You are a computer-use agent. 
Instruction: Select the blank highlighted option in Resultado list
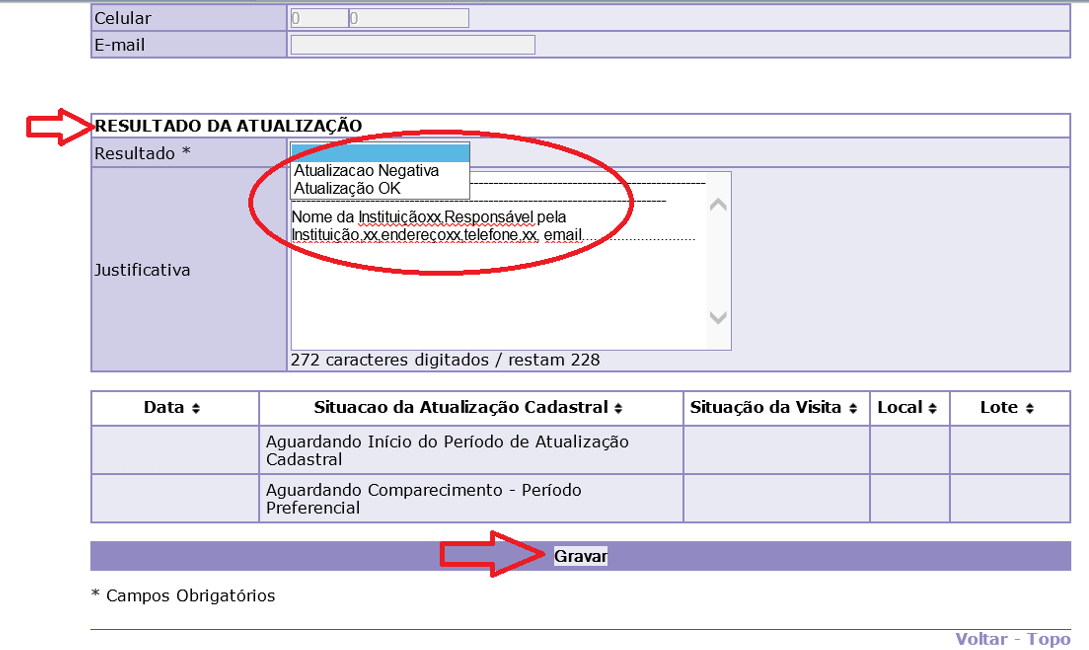[380, 152]
